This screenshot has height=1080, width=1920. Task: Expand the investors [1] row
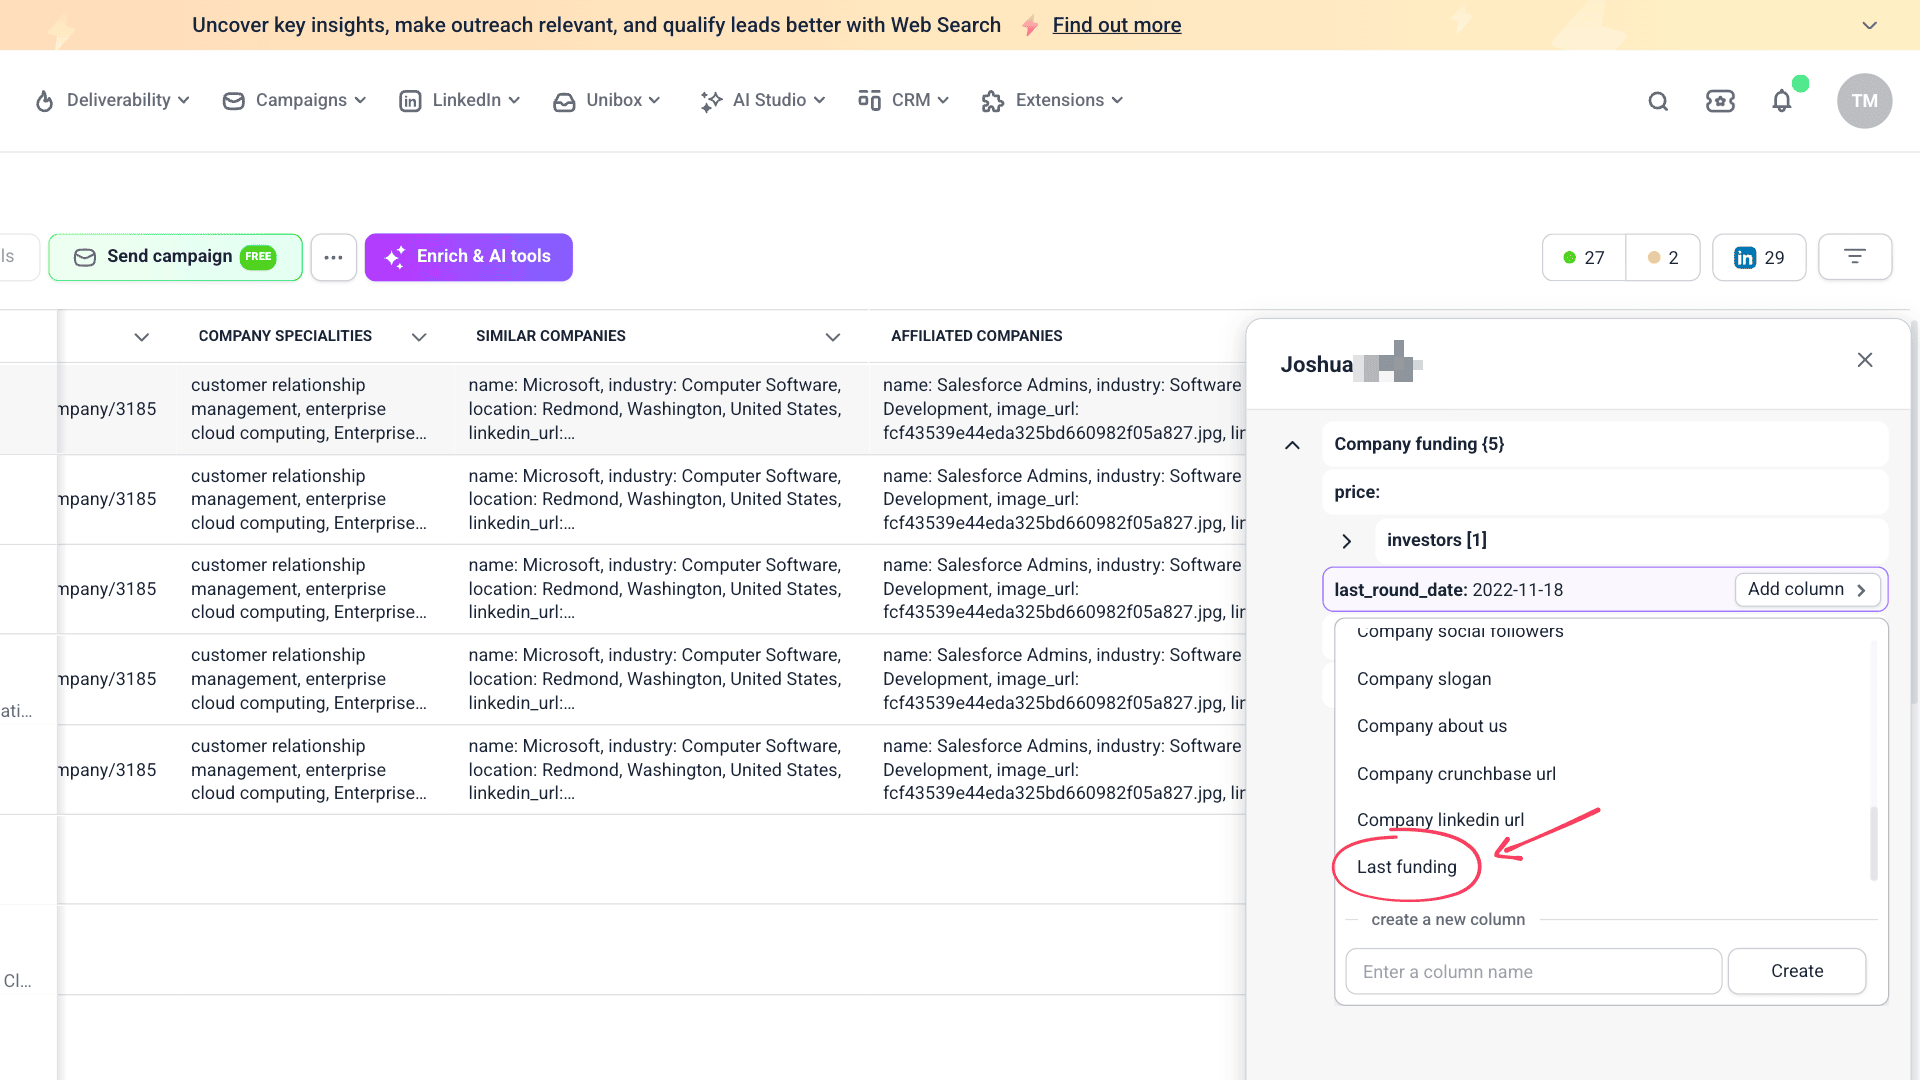(1347, 541)
